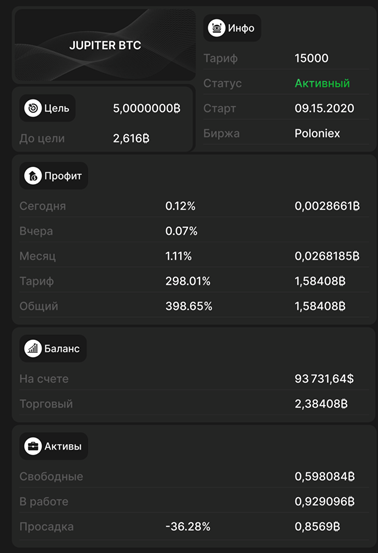Viewport: 378px width, 553px height.
Task: Open the JUPITER BTC card banner
Action: 105,45
